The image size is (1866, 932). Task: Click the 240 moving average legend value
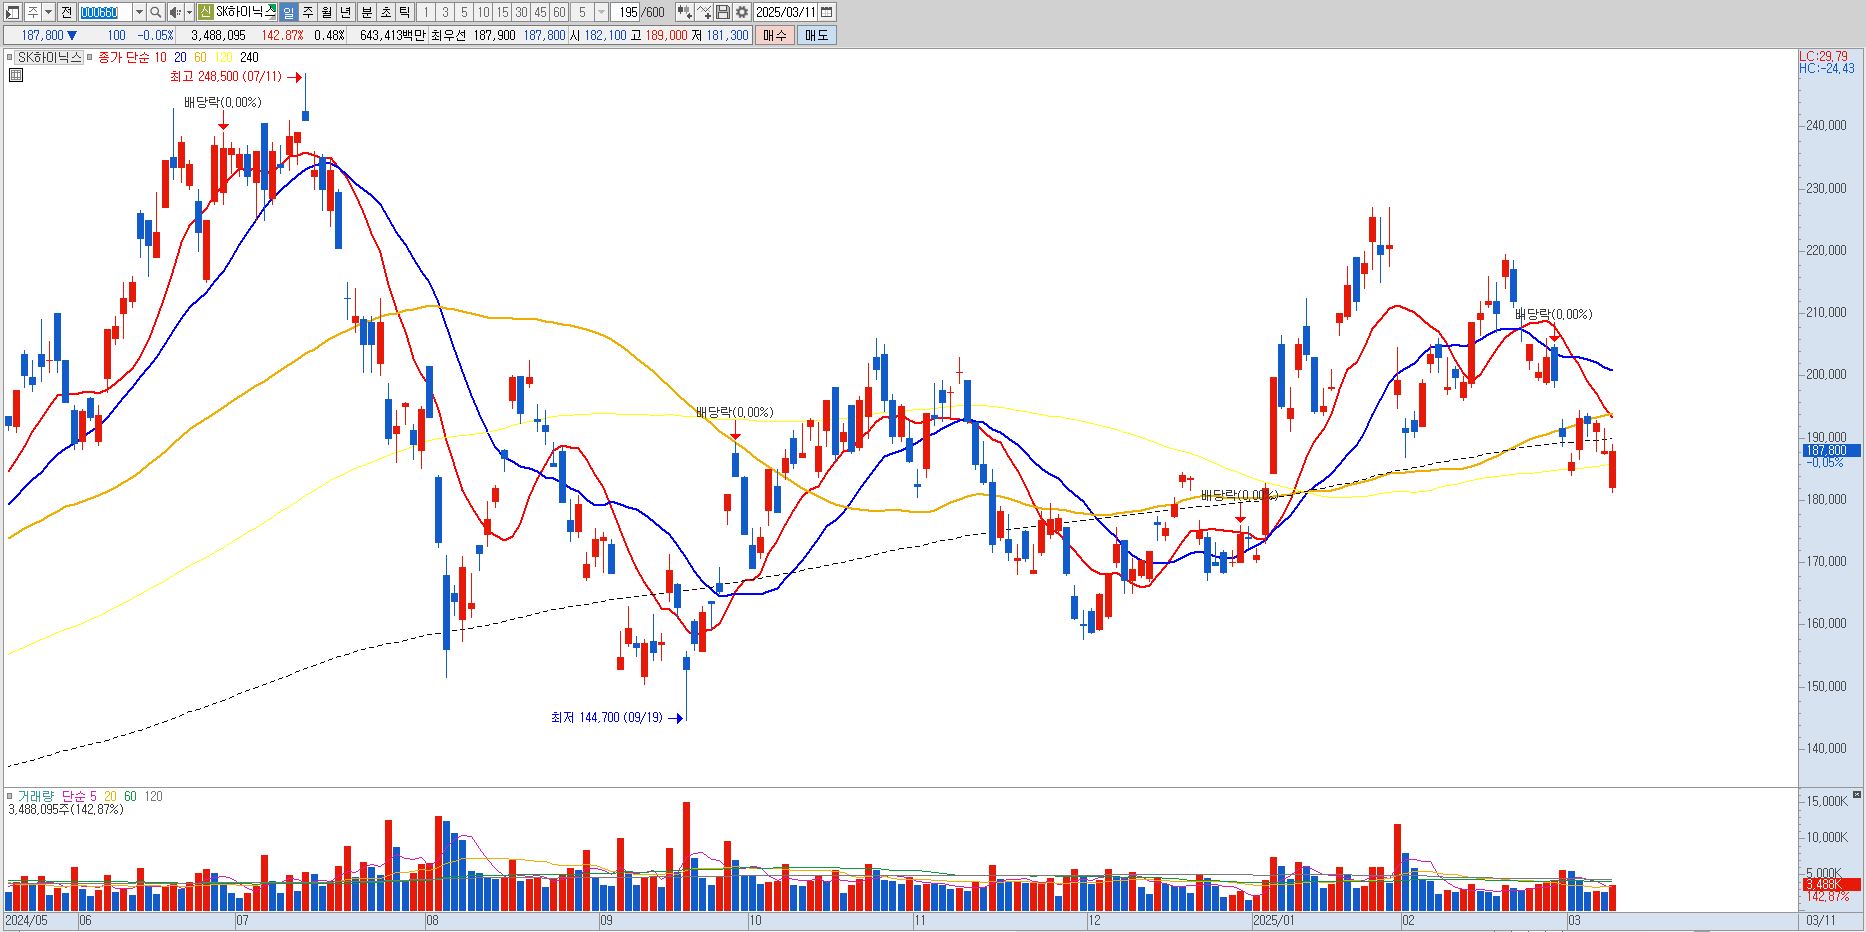(249, 57)
